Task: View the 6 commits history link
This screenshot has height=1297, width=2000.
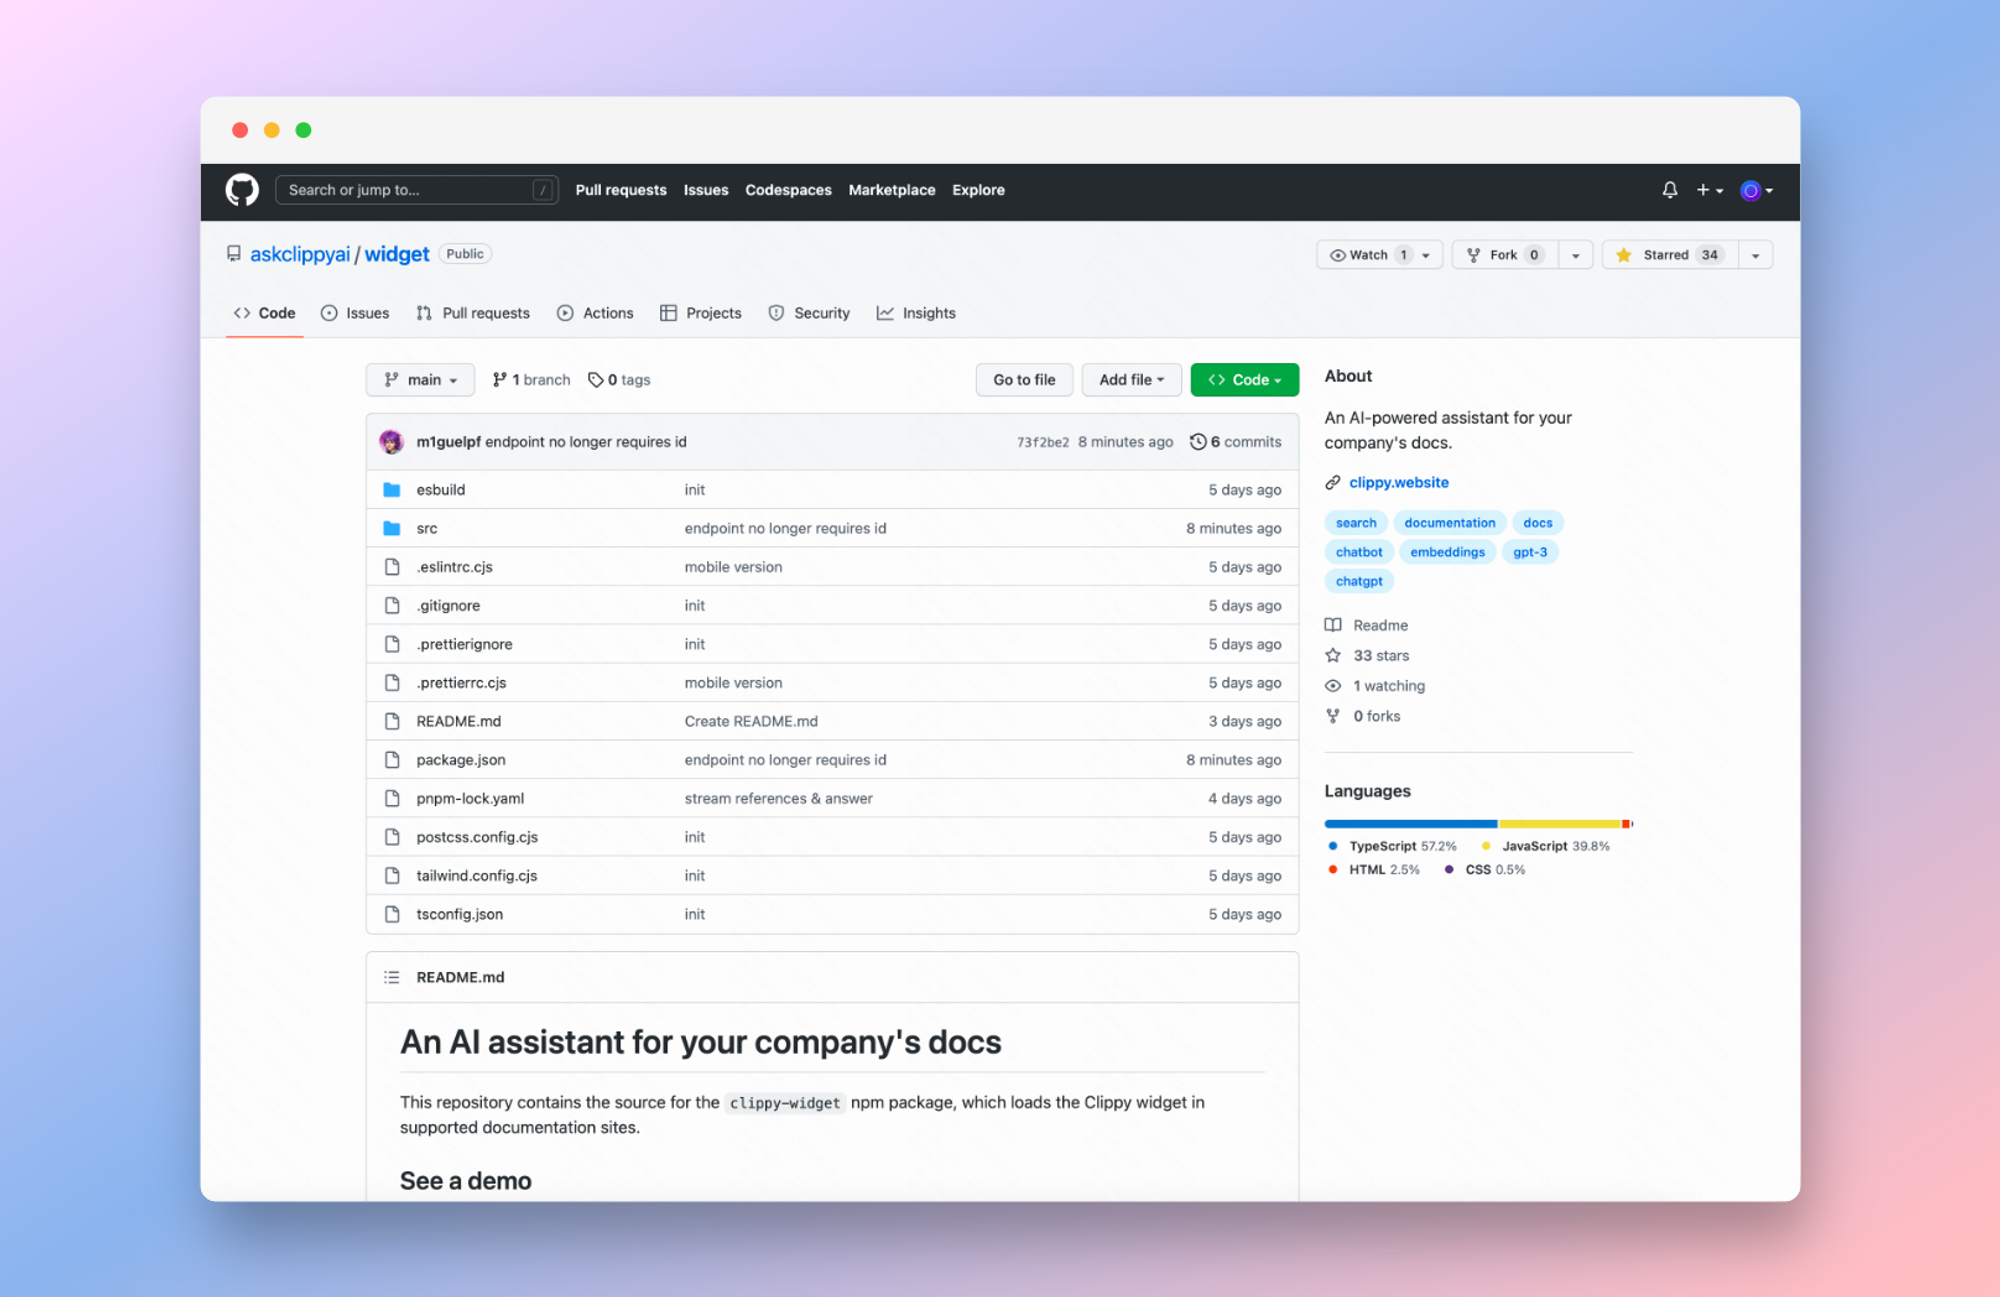Action: (x=1236, y=442)
